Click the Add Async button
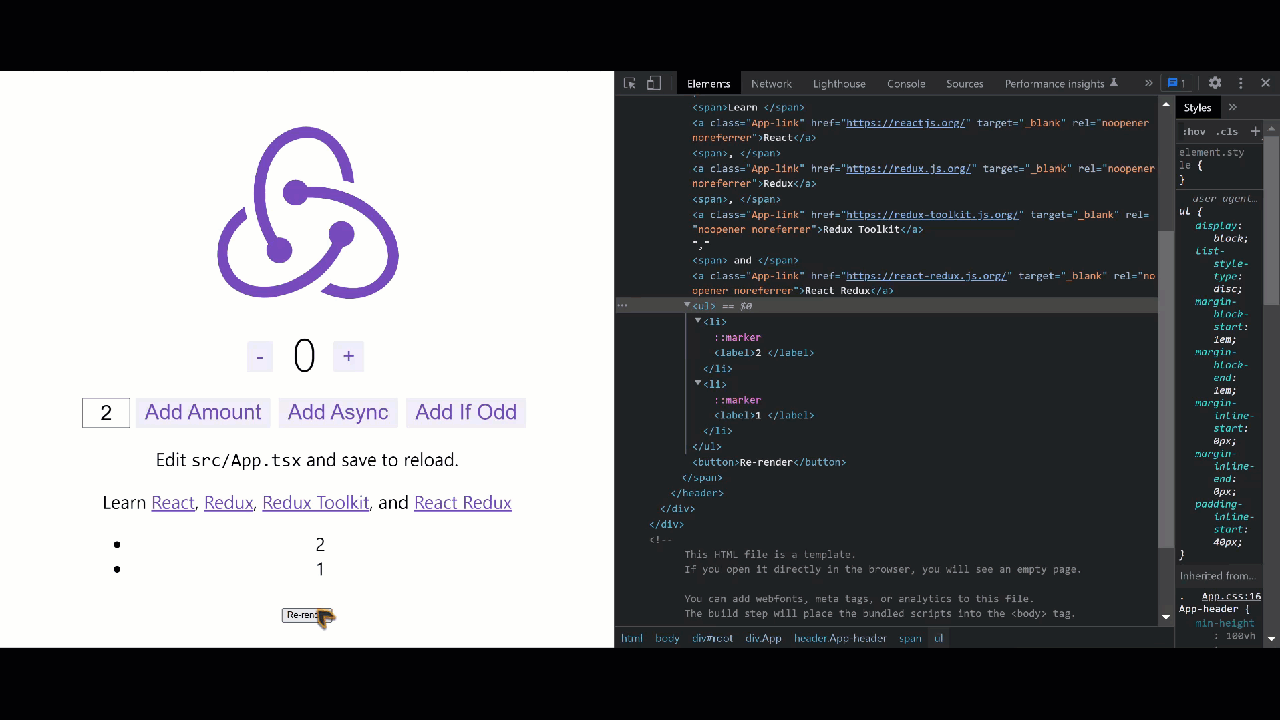The image size is (1280, 720). [x=338, y=412]
